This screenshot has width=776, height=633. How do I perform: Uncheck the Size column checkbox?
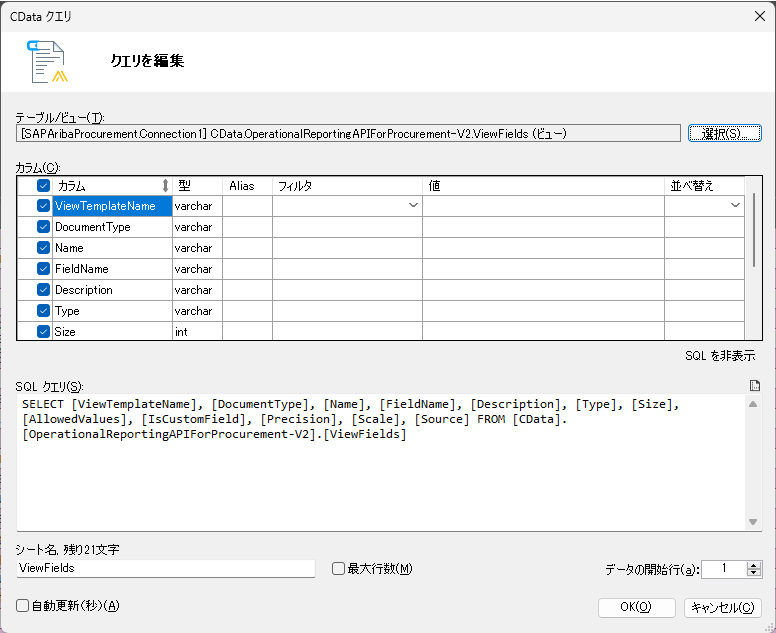44,331
